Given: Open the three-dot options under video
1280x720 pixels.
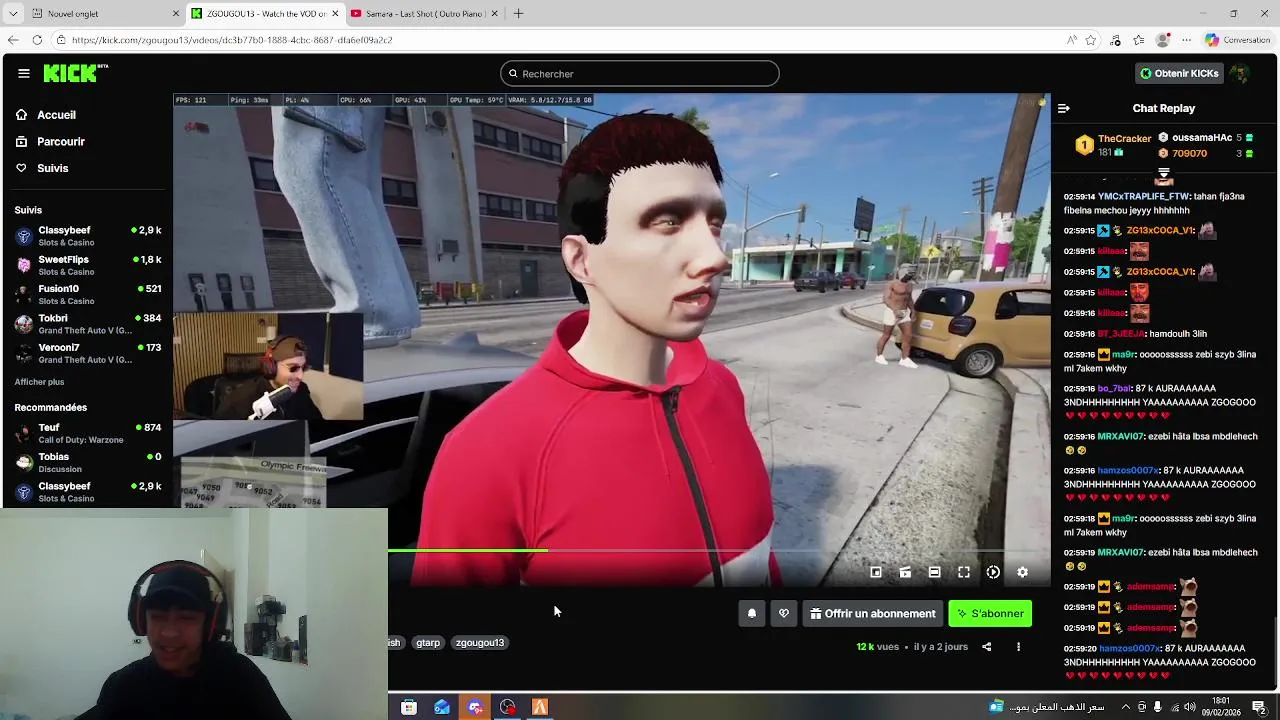Looking at the screenshot, I should pyautogui.click(x=1018, y=647).
